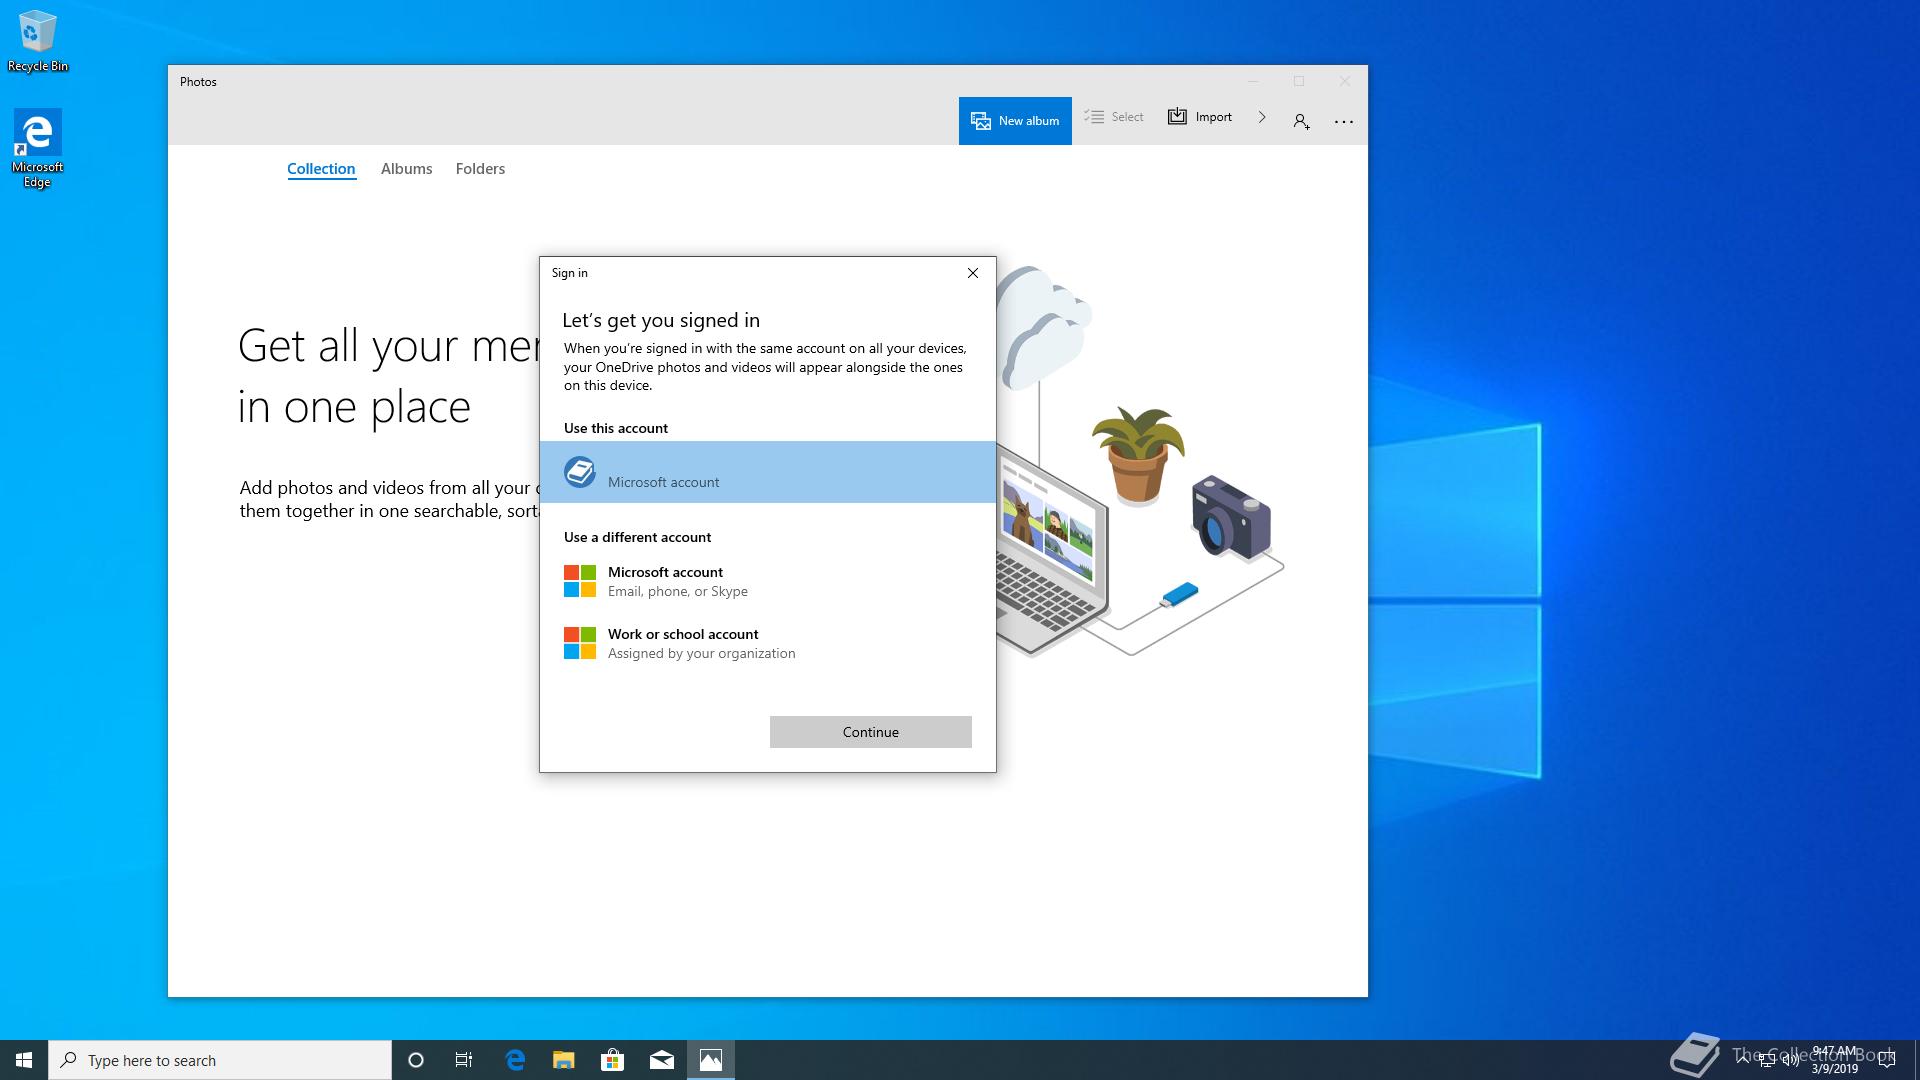The height and width of the screenshot is (1080, 1920).
Task: Click Photos app icon on taskbar
Action: (711, 1060)
